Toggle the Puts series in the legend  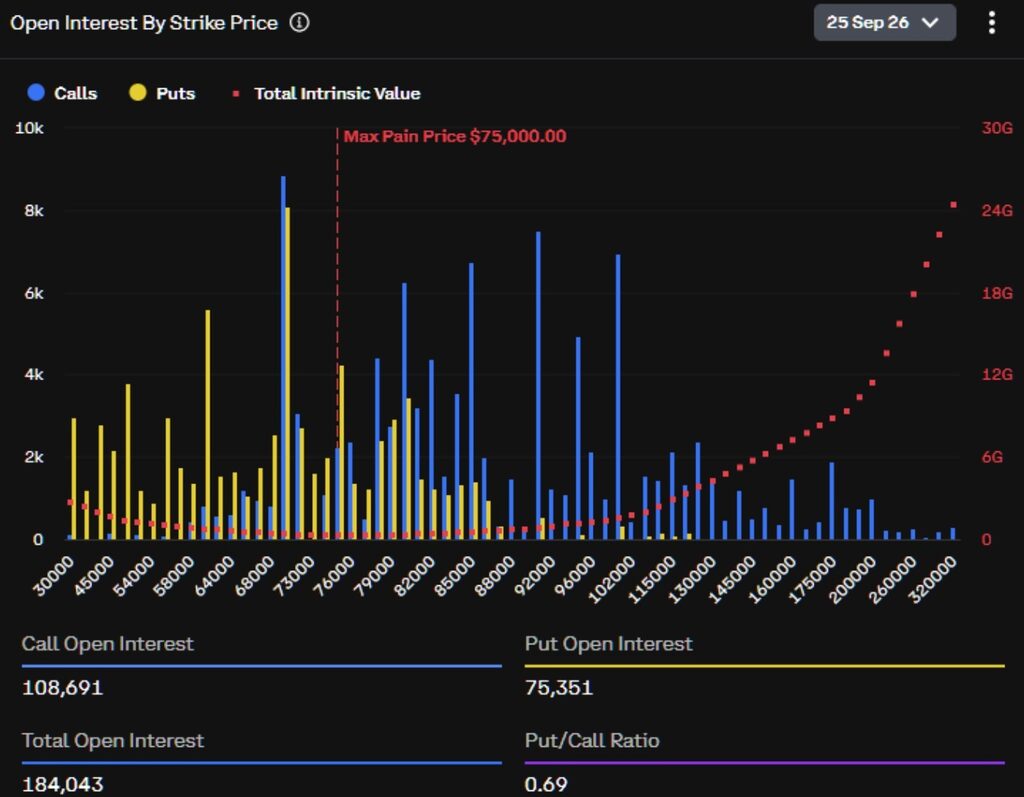click(163, 93)
